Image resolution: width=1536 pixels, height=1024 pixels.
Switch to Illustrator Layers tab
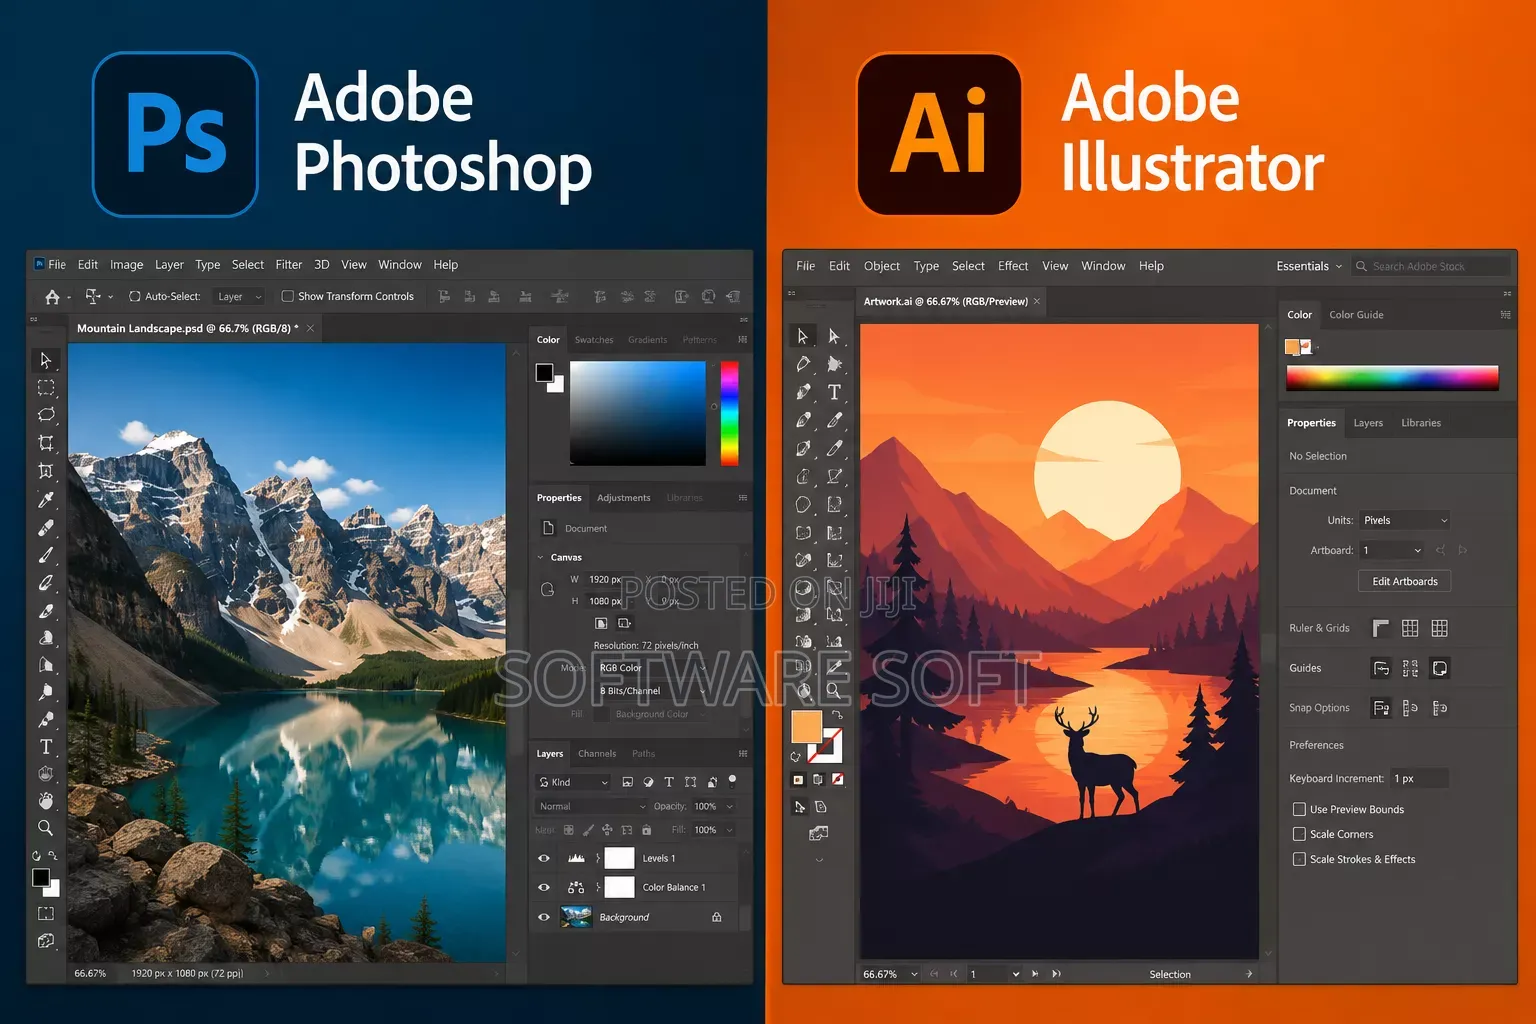point(1368,423)
